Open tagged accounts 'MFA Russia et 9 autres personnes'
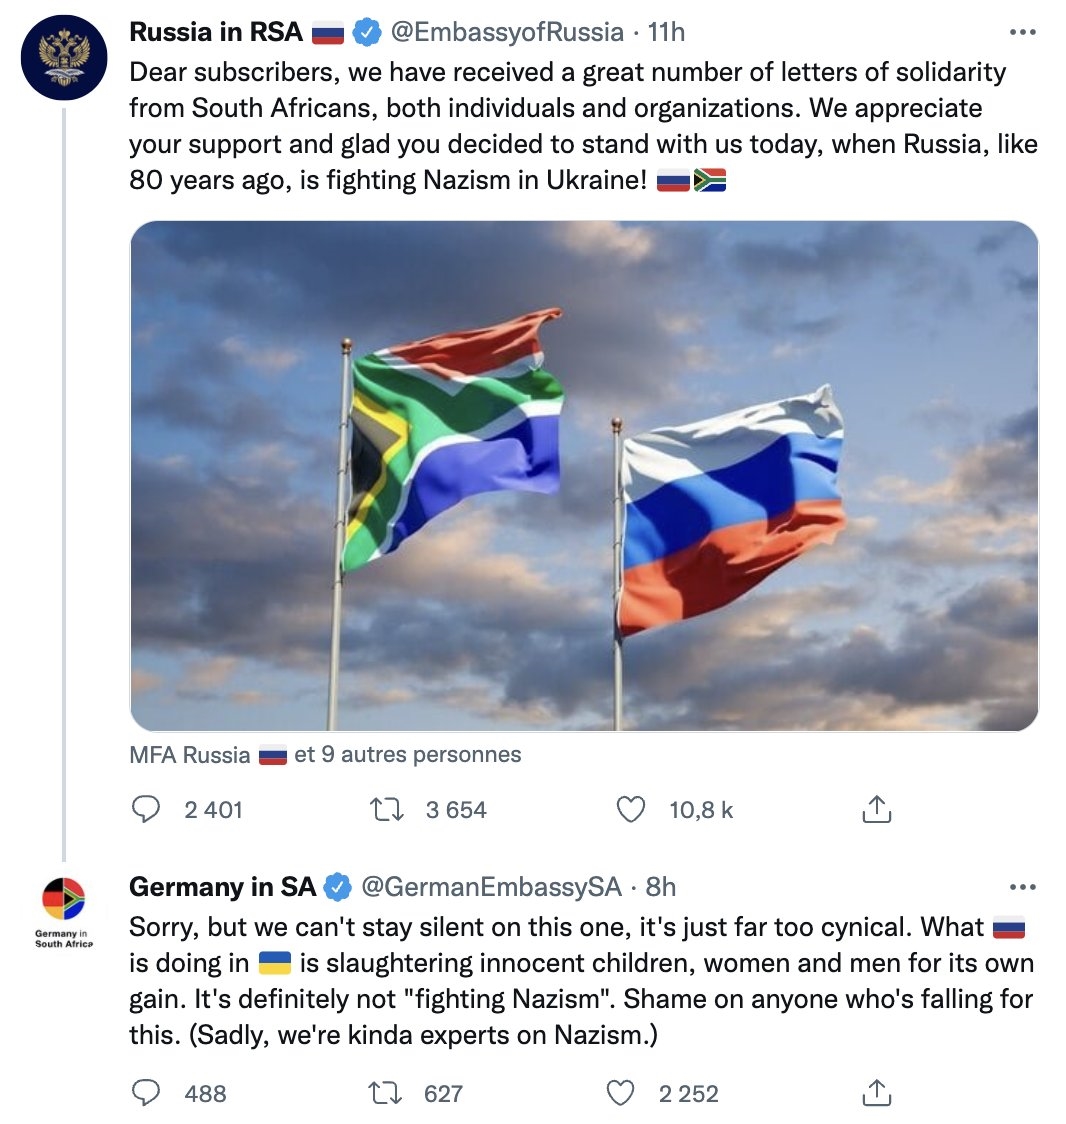 pos(325,755)
